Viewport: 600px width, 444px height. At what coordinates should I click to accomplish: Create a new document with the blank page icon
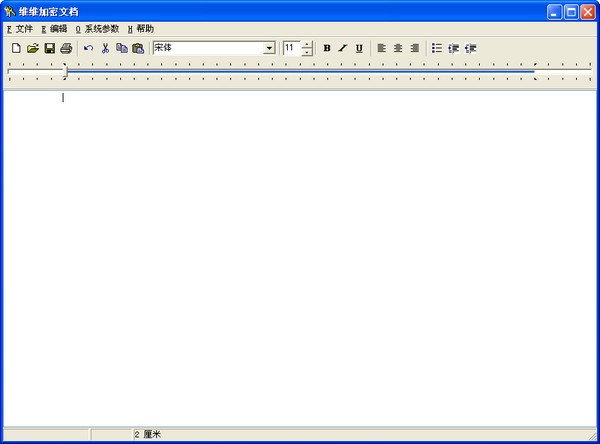coord(16,48)
